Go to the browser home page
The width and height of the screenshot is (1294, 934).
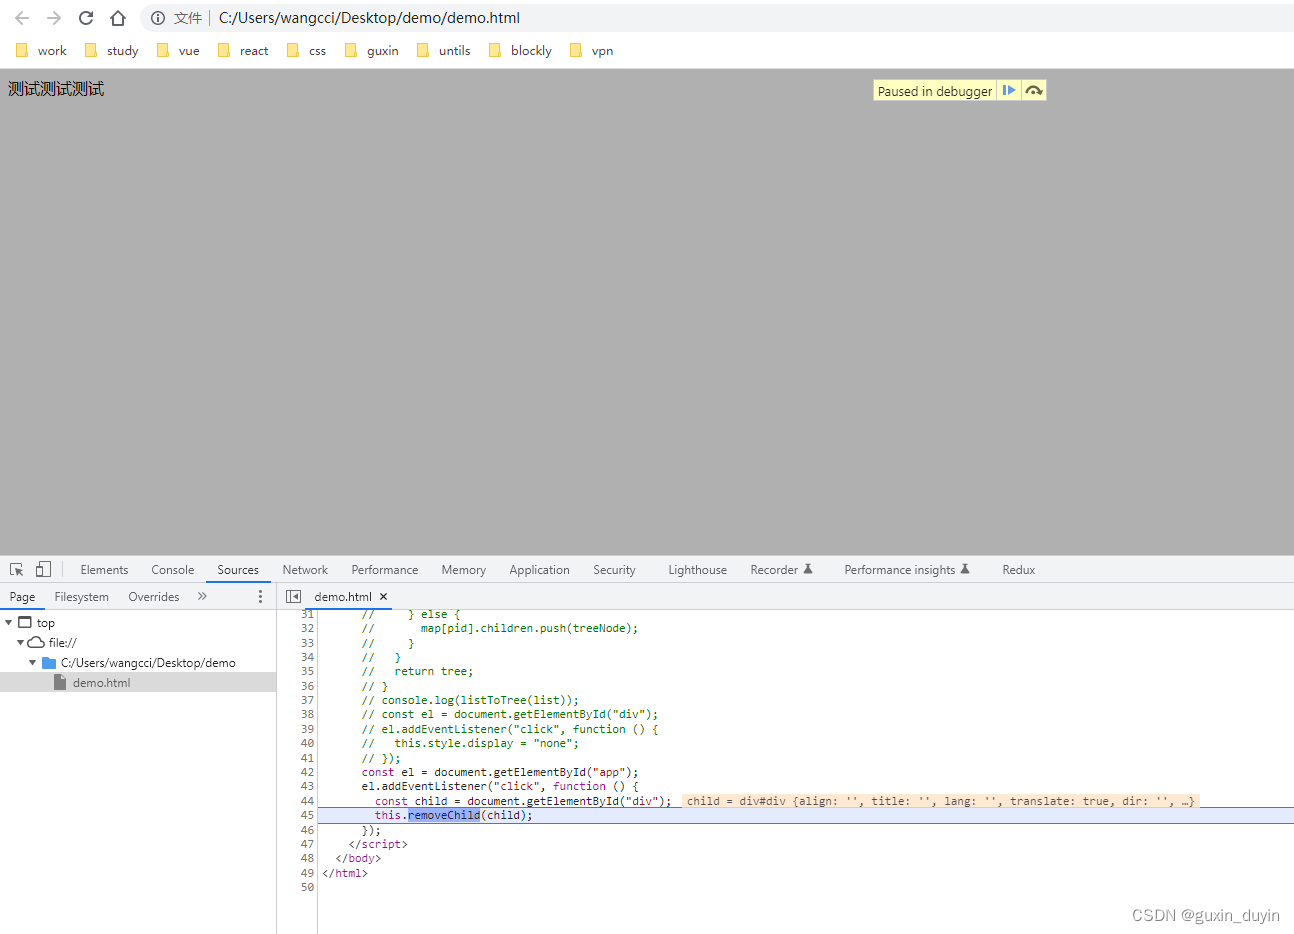tap(118, 18)
